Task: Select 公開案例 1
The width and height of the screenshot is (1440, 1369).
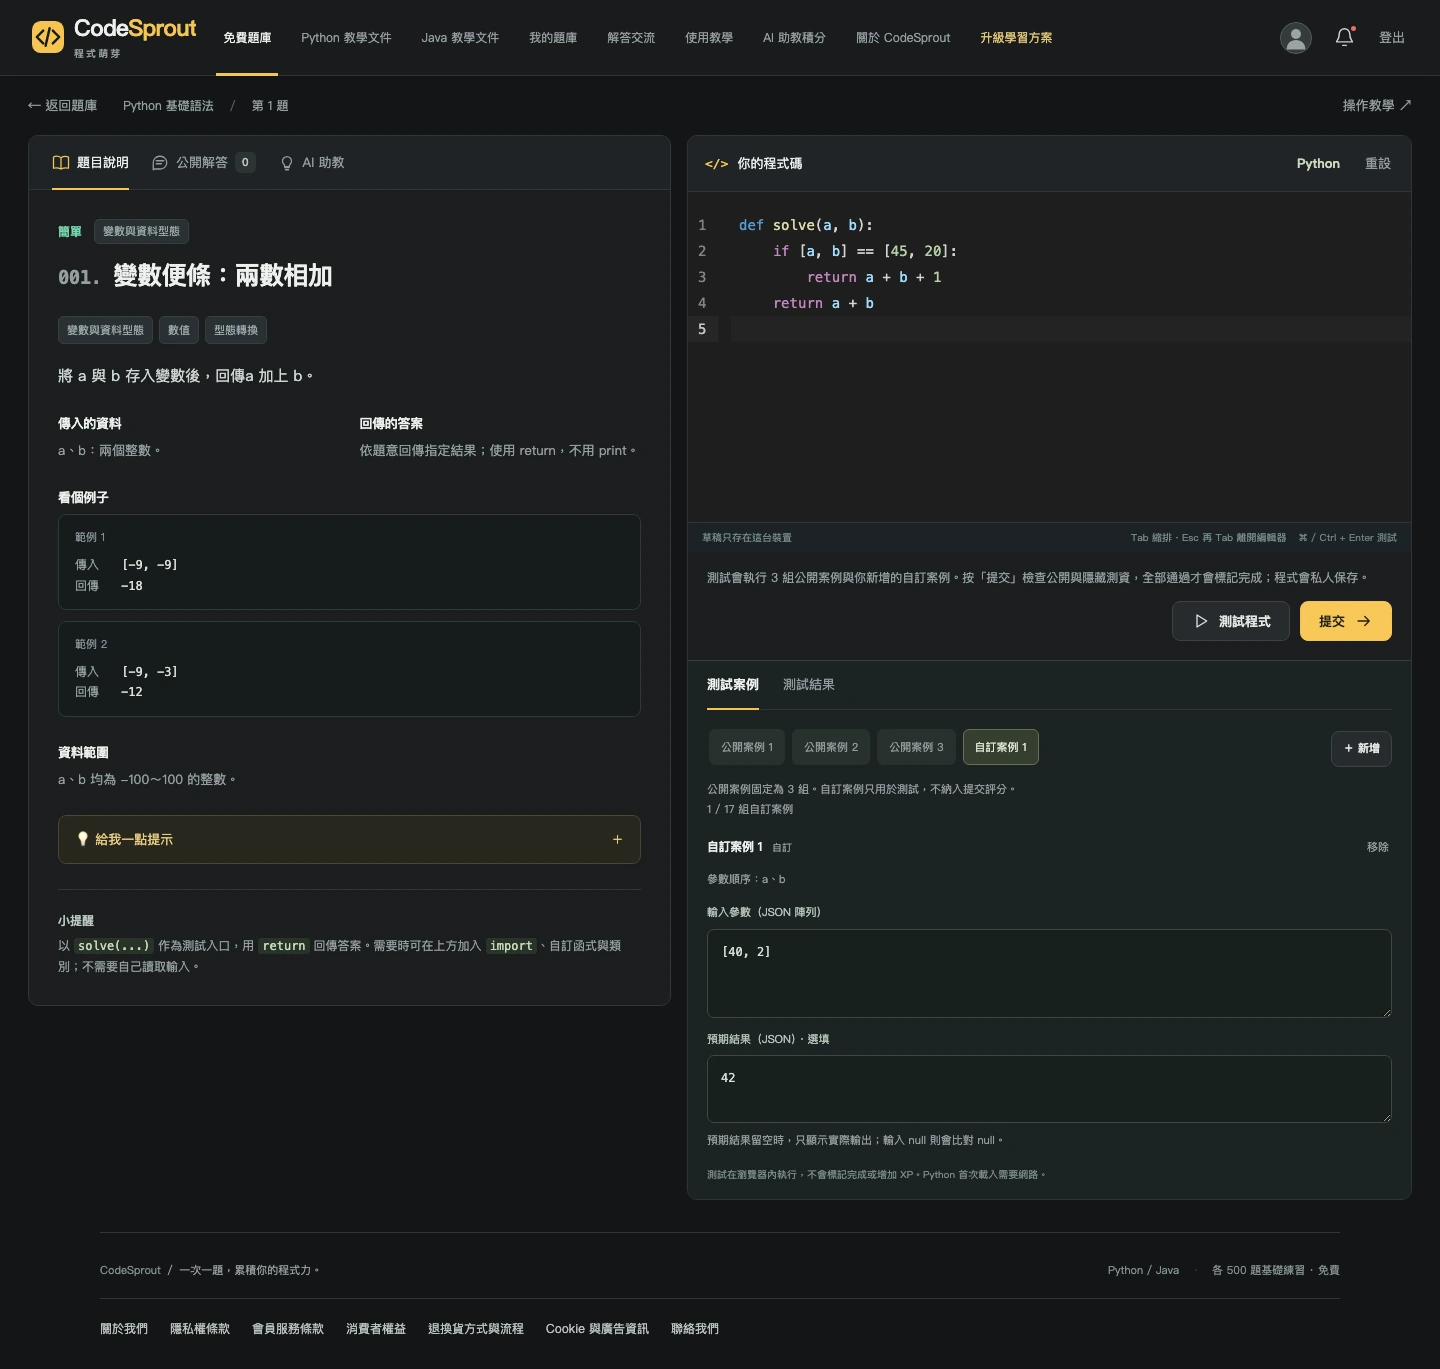Action: pos(747,747)
